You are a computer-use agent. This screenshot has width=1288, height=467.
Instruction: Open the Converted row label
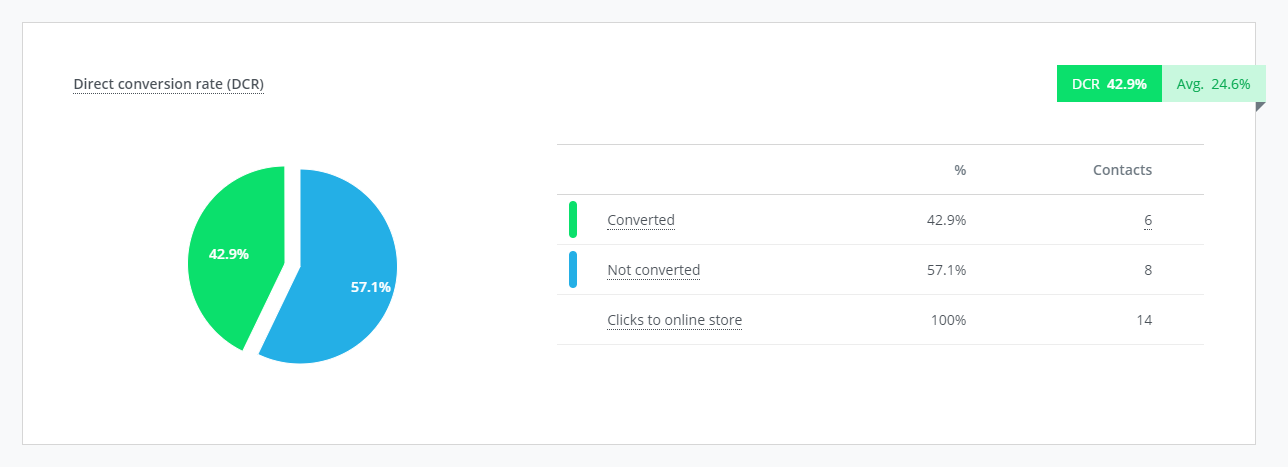641,220
